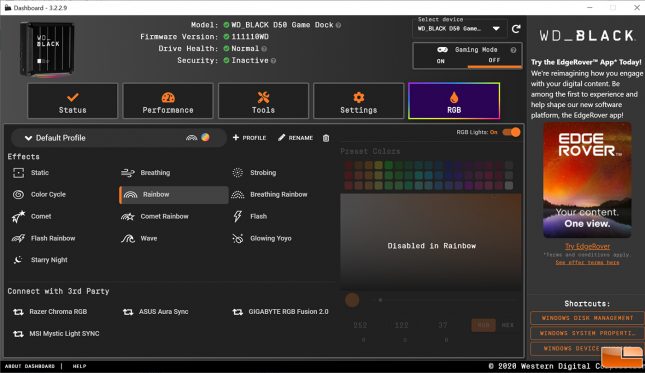This screenshot has height=373, width=645.
Task: Toggle RGB Lights switch off
Action: coord(511,132)
